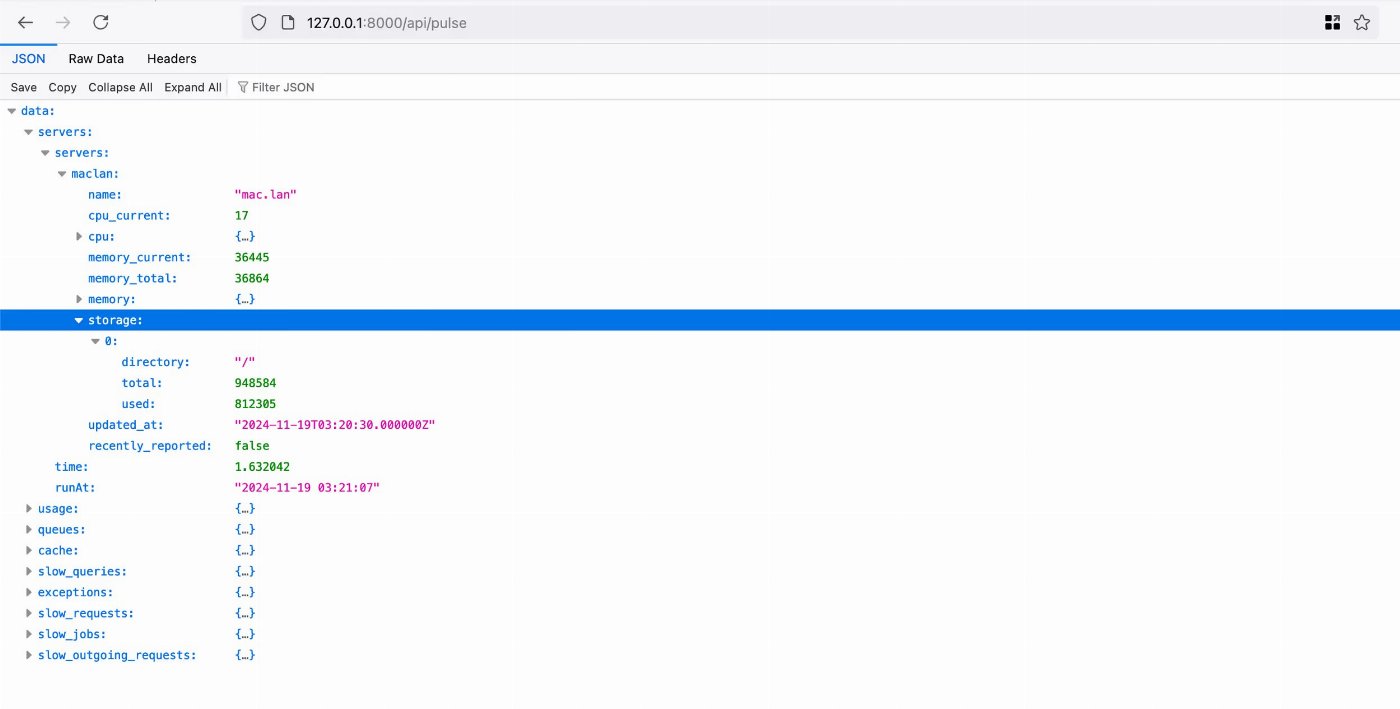
Task: Expand the queues node
Action: pos(29,530)
